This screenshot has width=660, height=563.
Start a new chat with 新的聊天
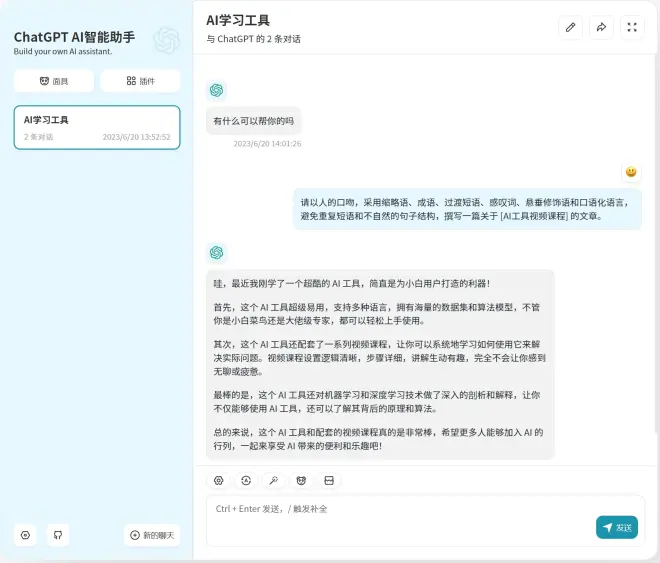click(152, 535)
